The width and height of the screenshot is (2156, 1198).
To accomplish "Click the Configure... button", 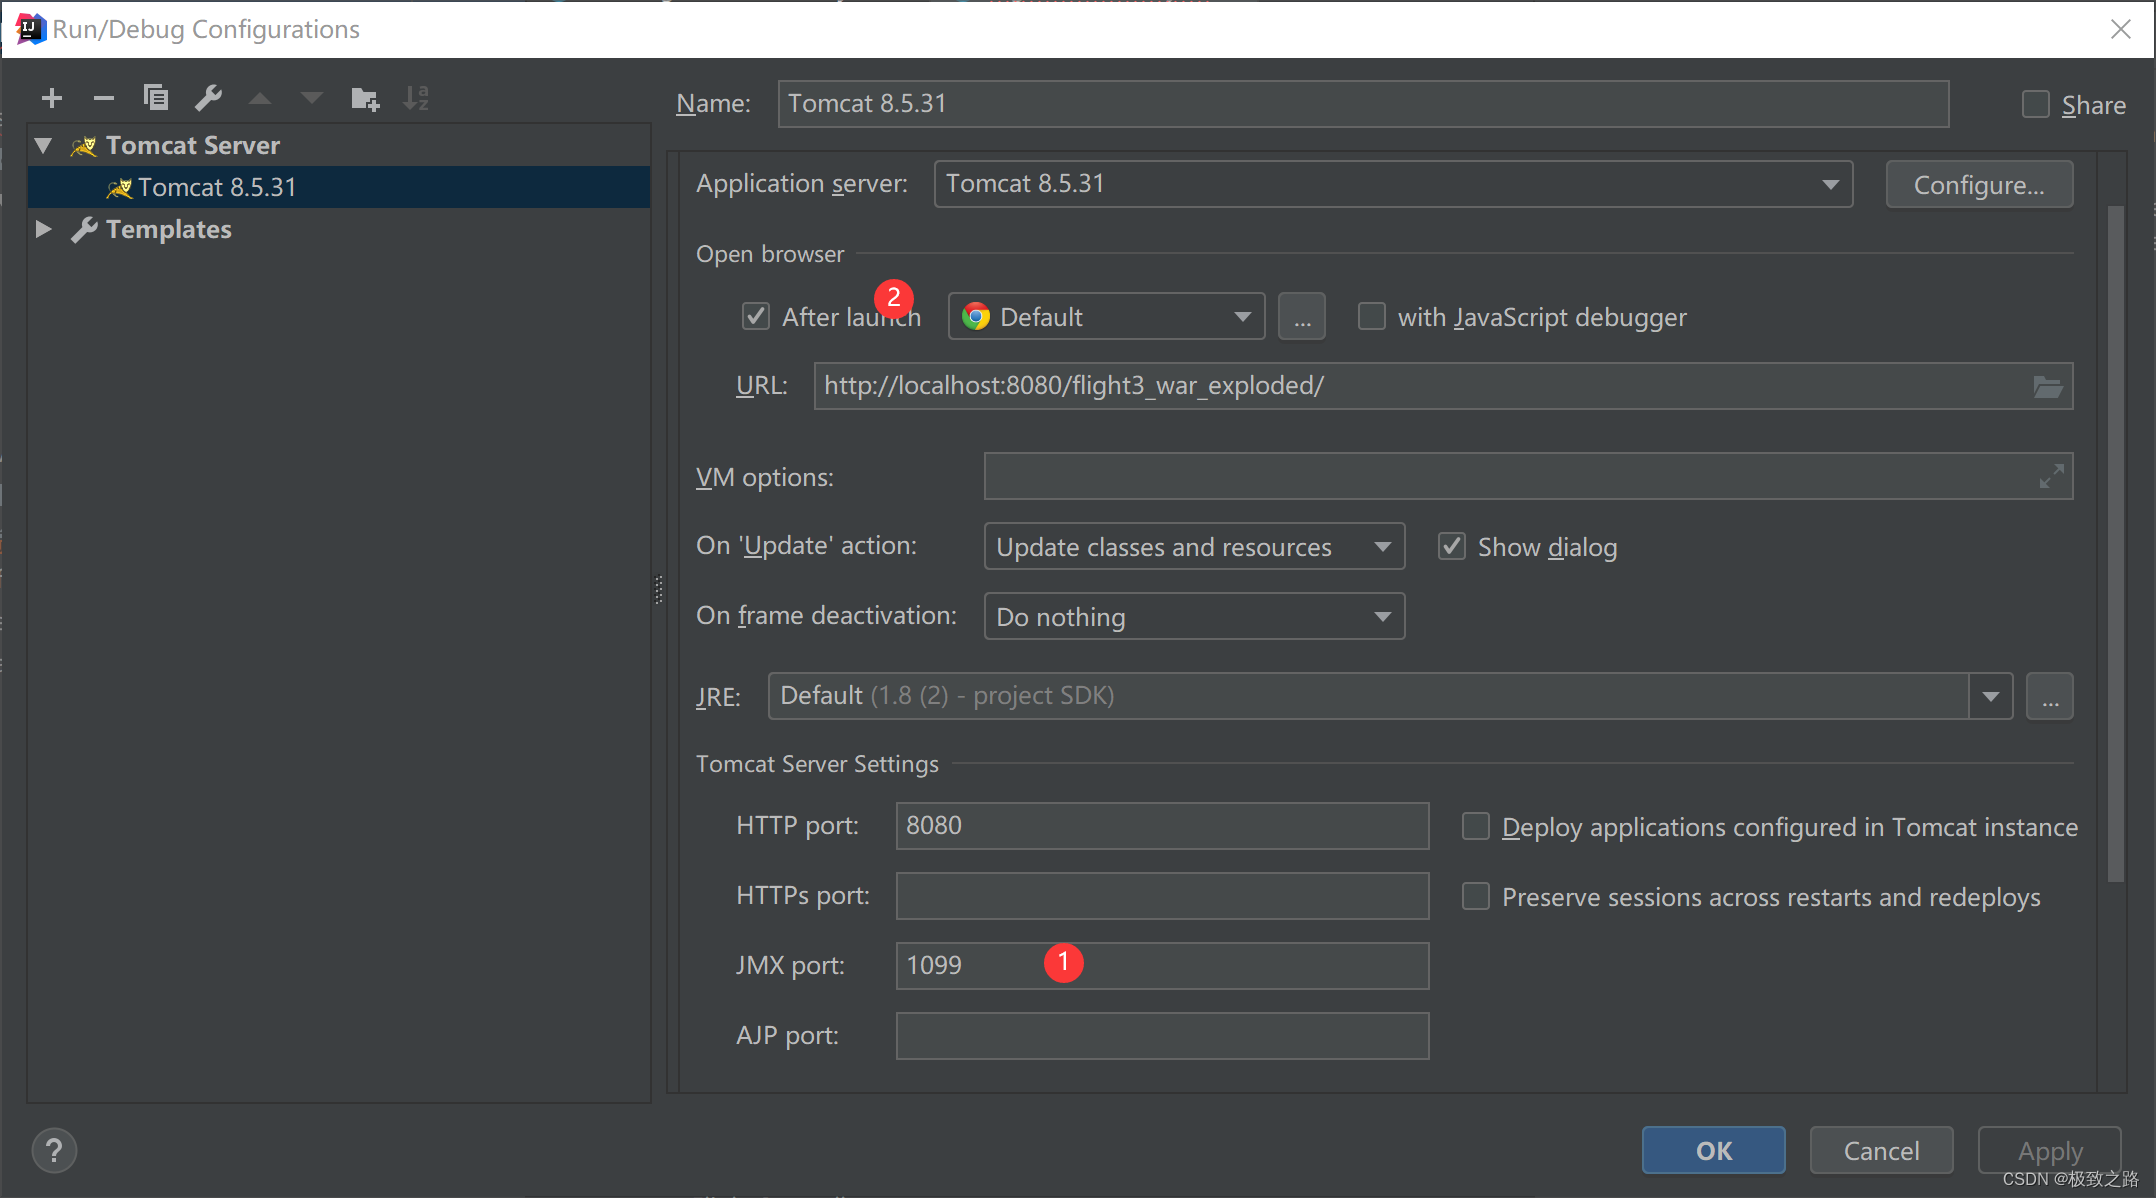I will coord(1978,185).
